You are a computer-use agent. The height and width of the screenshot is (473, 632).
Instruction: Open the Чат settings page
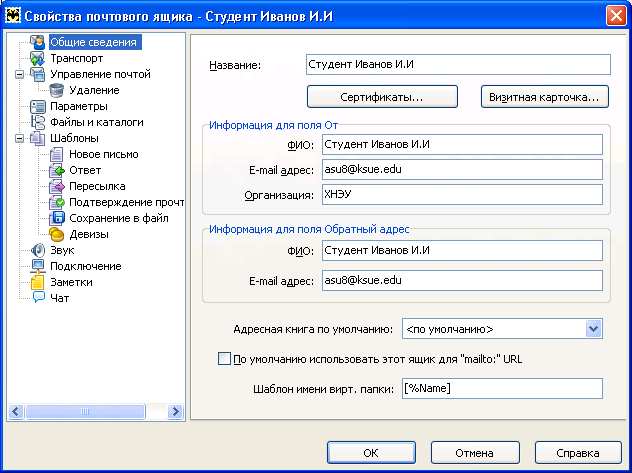point(59,298)
